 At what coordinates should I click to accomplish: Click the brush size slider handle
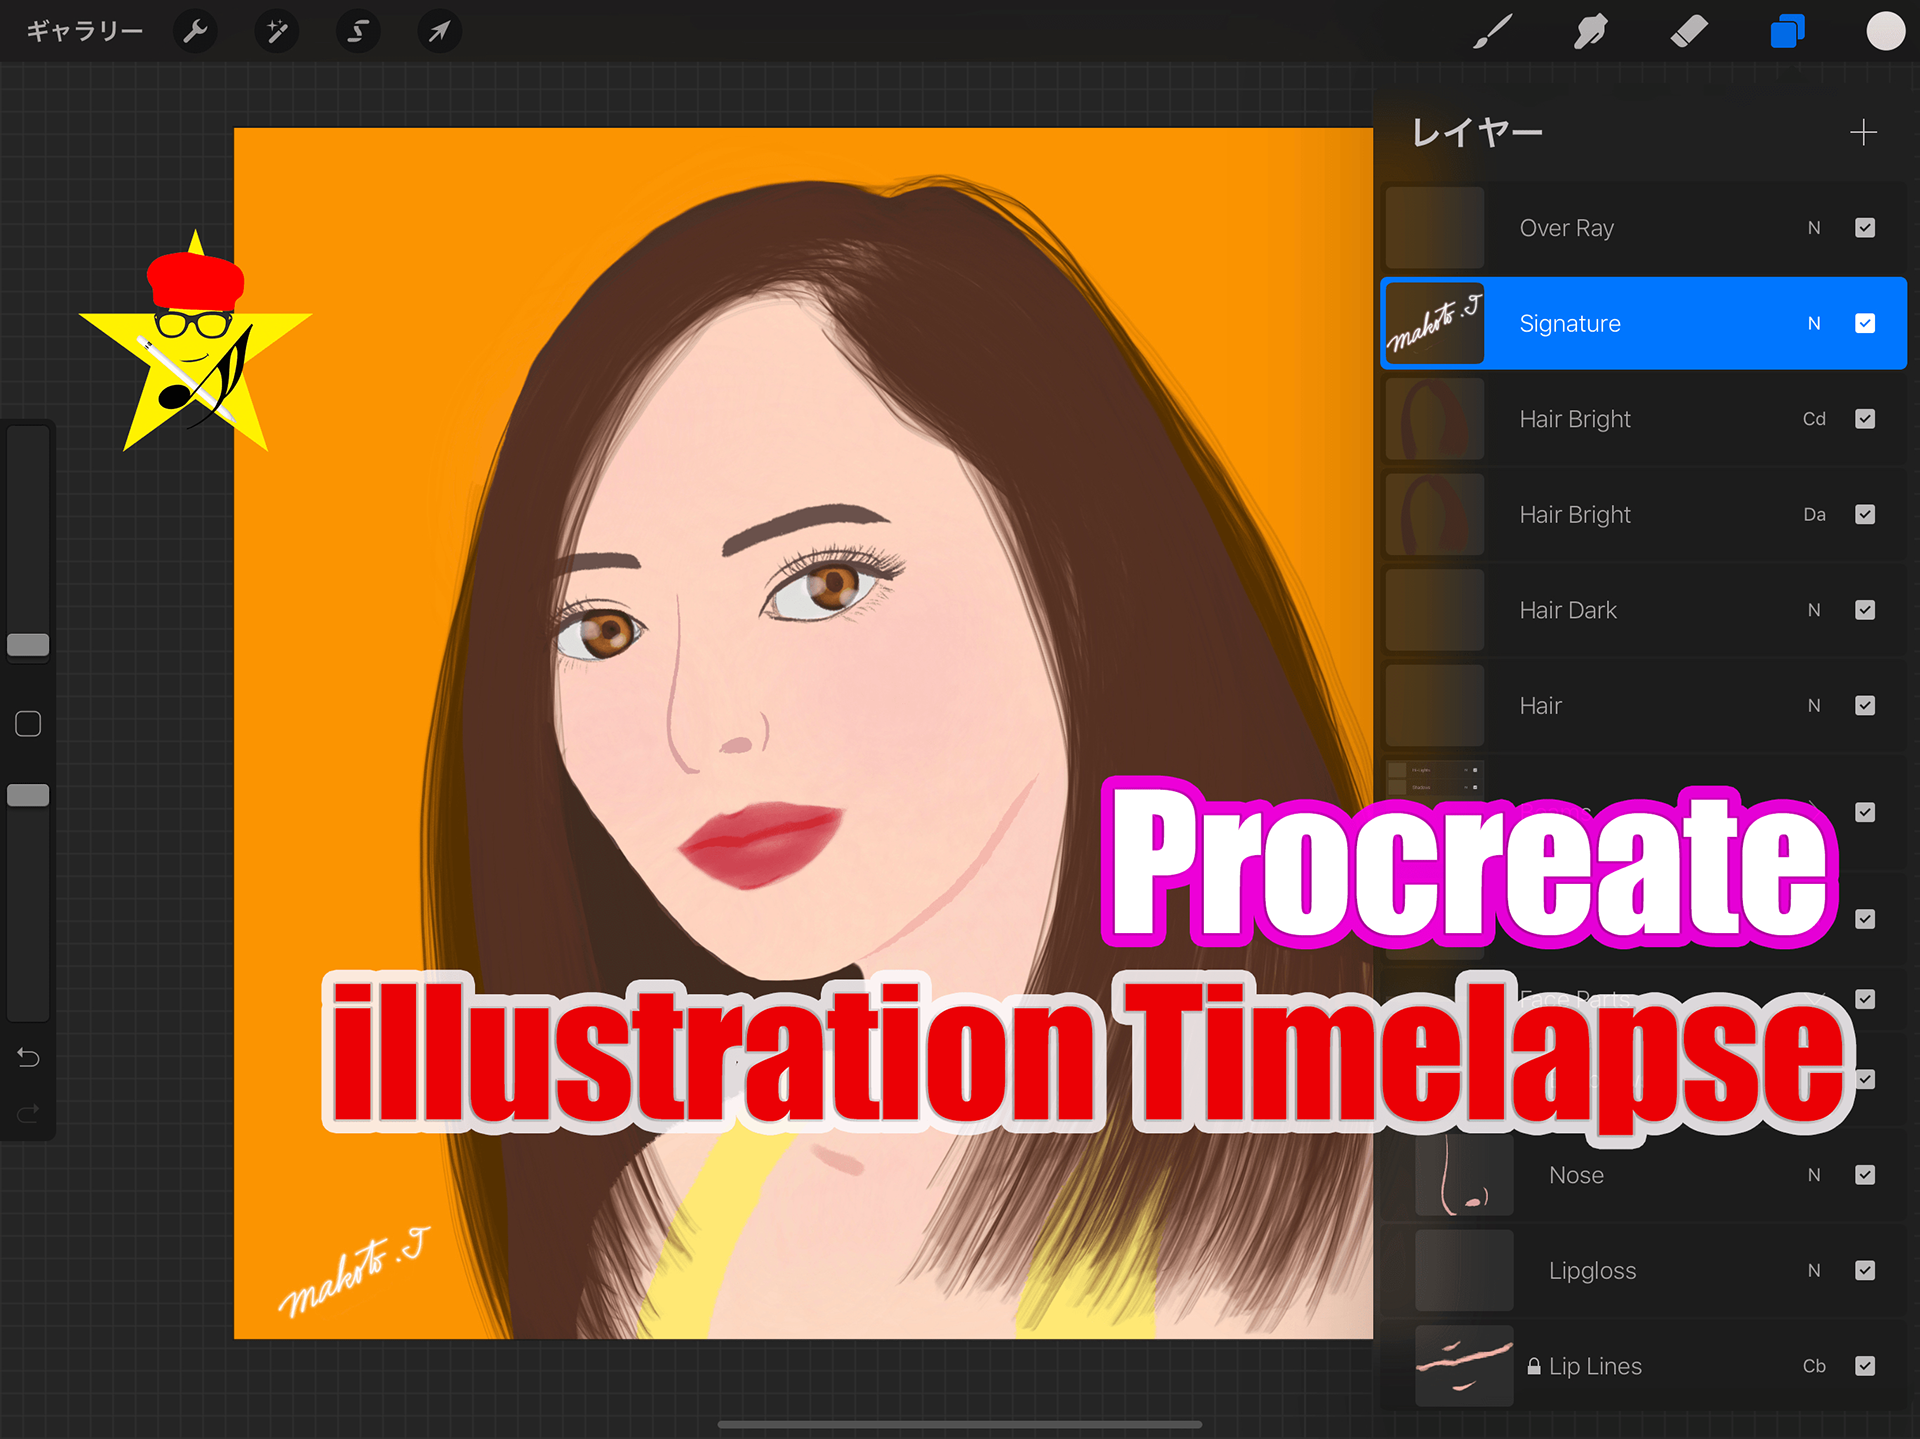(28, 645)
